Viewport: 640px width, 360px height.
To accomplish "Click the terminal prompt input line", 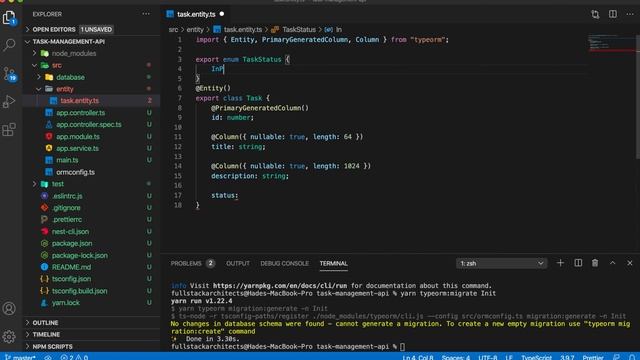I will [x=288, y=347].
